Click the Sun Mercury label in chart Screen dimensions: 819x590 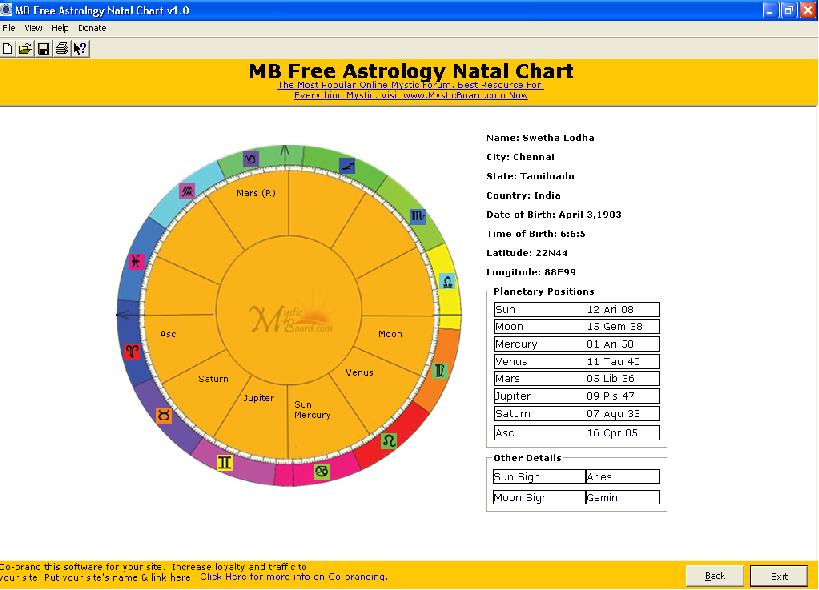point(312,410)
